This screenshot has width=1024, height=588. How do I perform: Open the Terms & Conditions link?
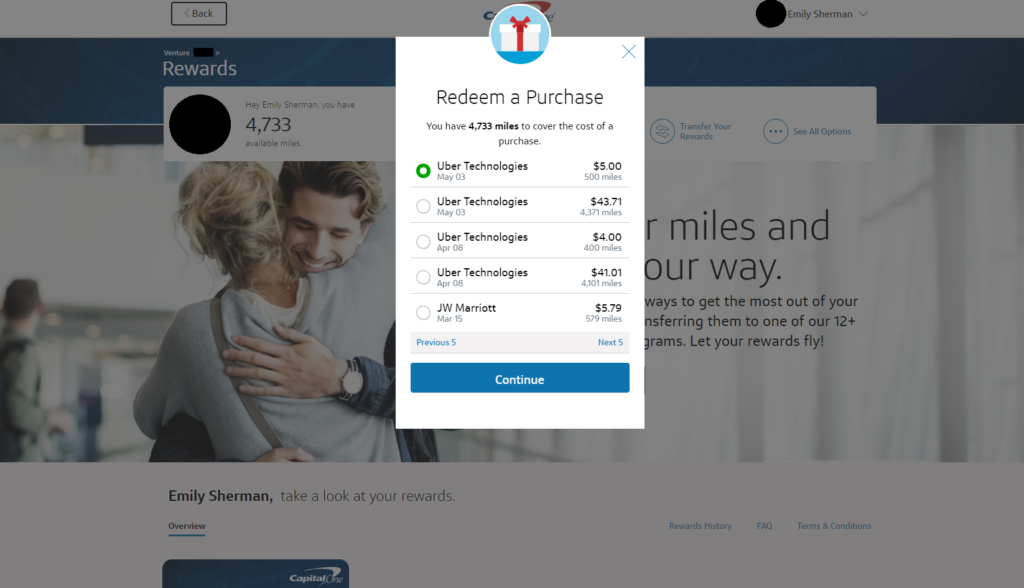tap(834, 526)
